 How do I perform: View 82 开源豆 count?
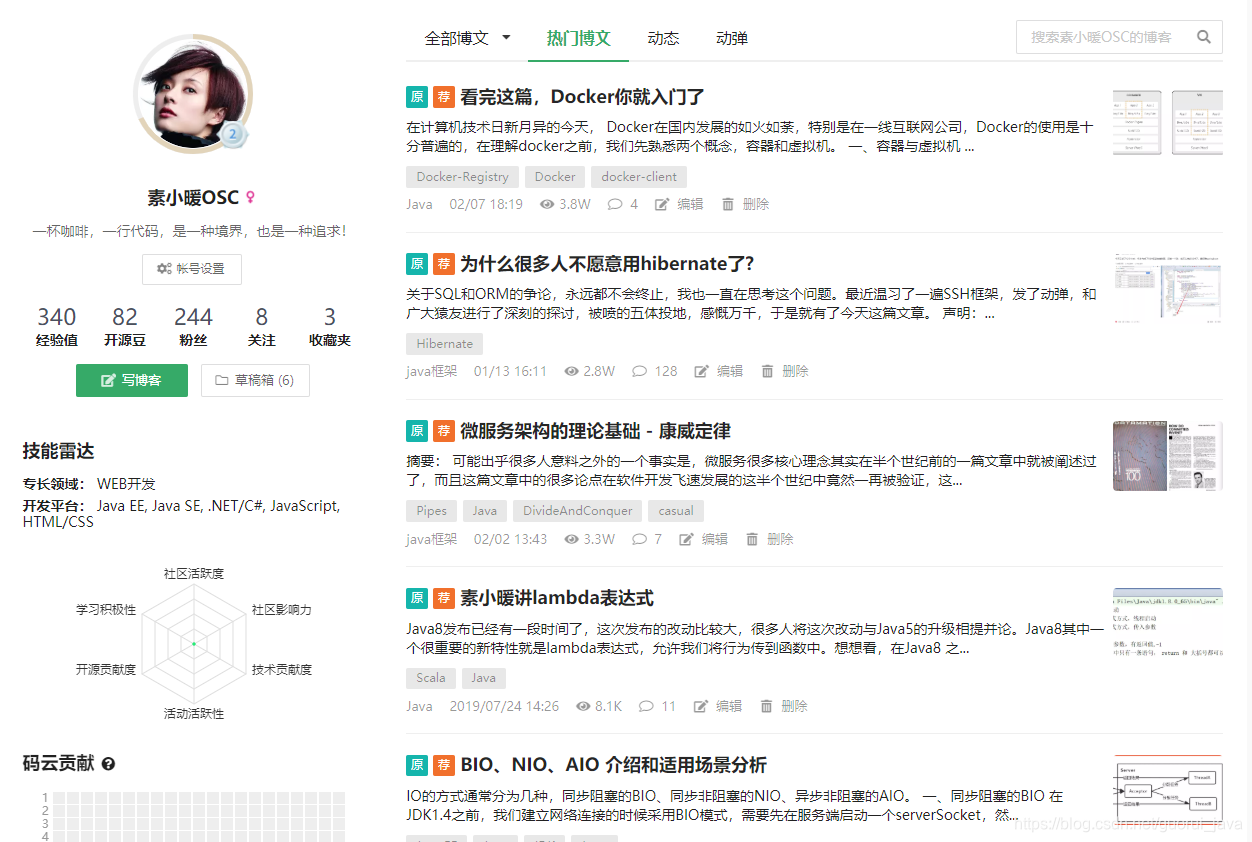point(125,327)
